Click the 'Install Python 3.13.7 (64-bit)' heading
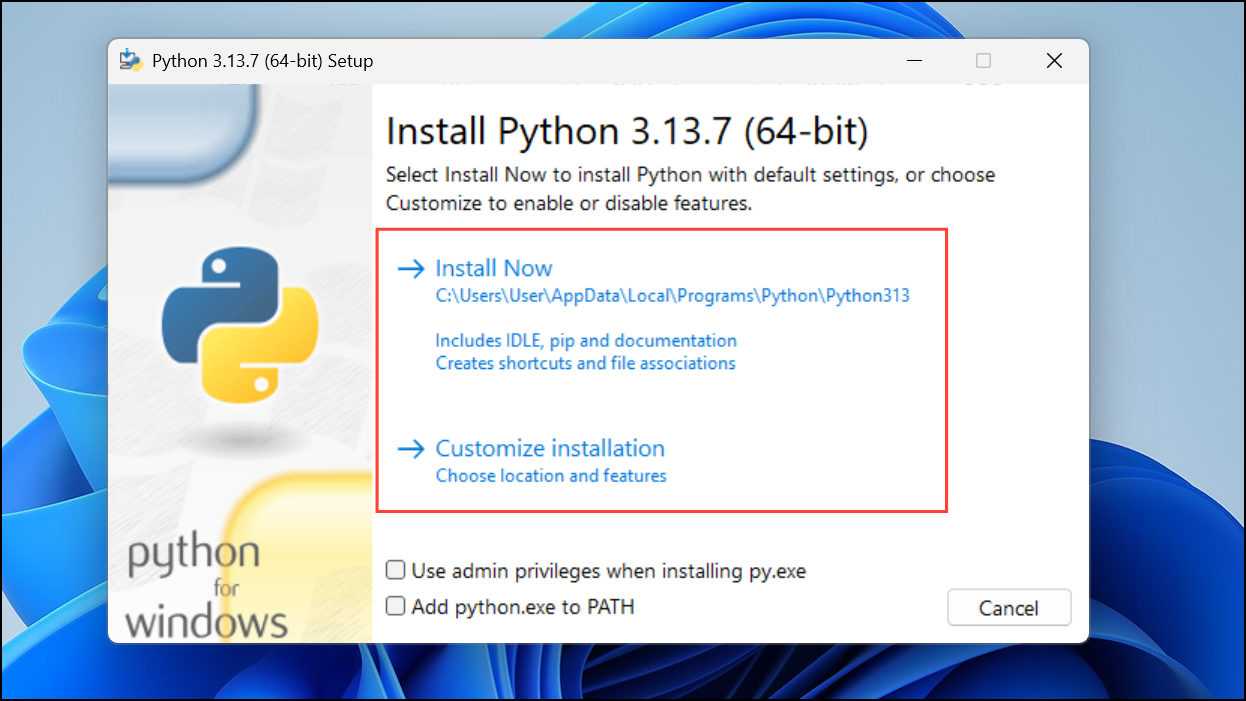Viewport: 1246px width, 701px height. tap(627, 132)
